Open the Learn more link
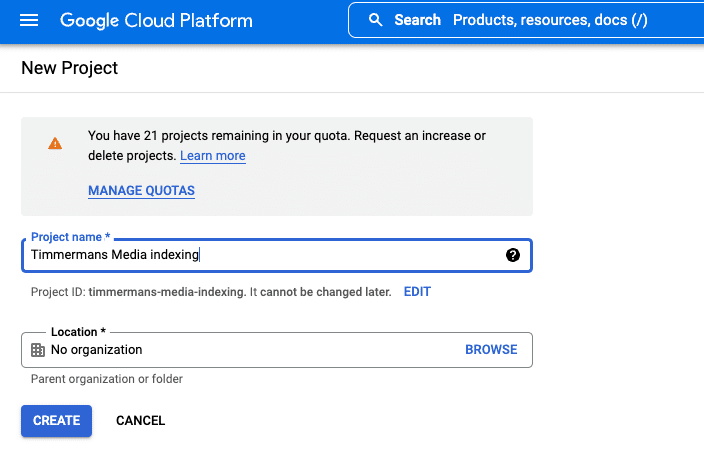This screenshot has width=704, height=465. click(x=213, y=156)
